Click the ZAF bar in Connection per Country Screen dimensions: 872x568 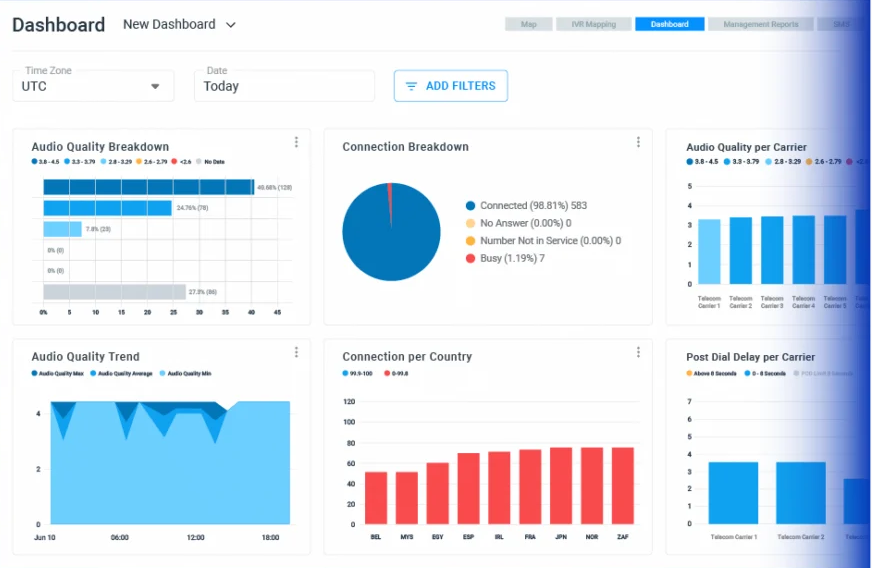coord(623,486)
